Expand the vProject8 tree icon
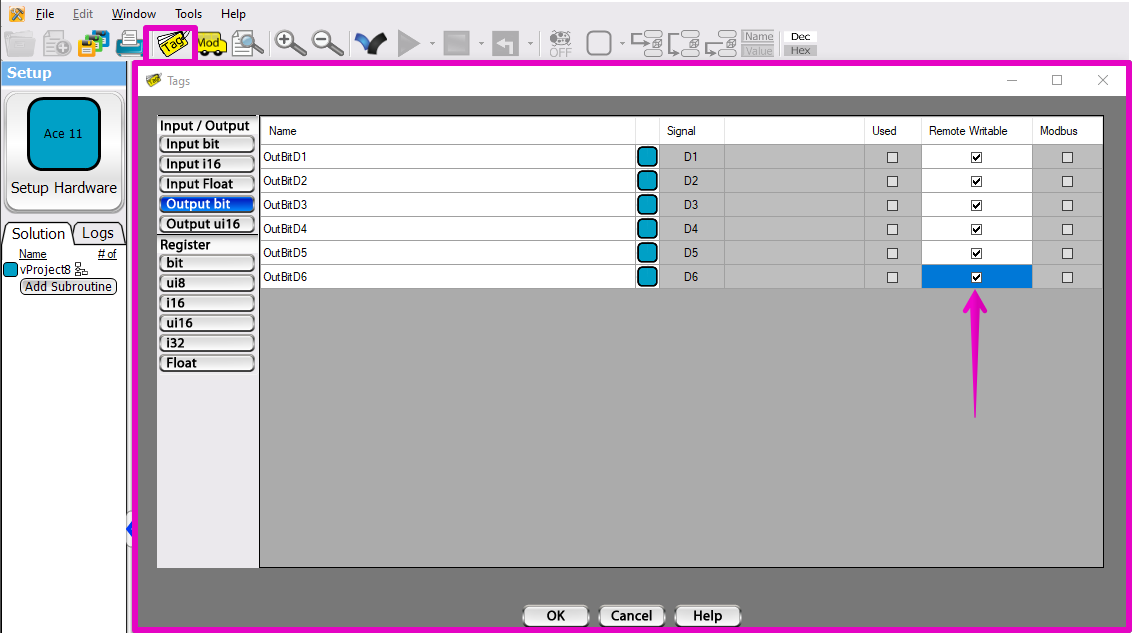The image size is (1137, 636). [82, 270]
